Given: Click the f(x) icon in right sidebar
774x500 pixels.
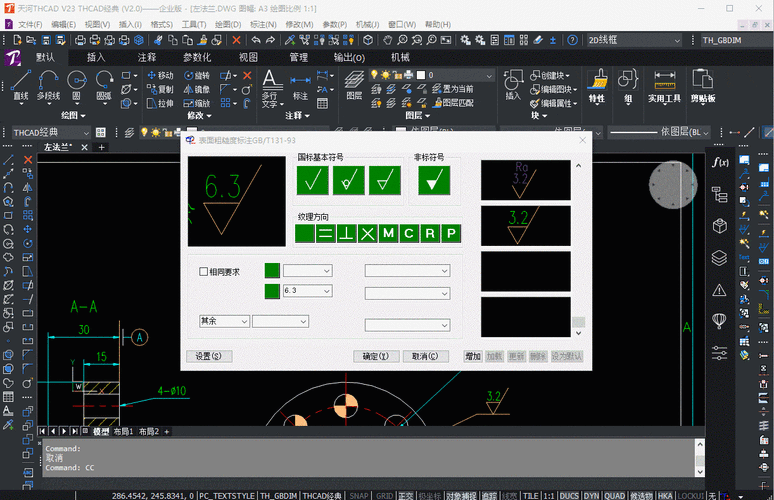Looking at the screenshot, I should click(719, 162).
